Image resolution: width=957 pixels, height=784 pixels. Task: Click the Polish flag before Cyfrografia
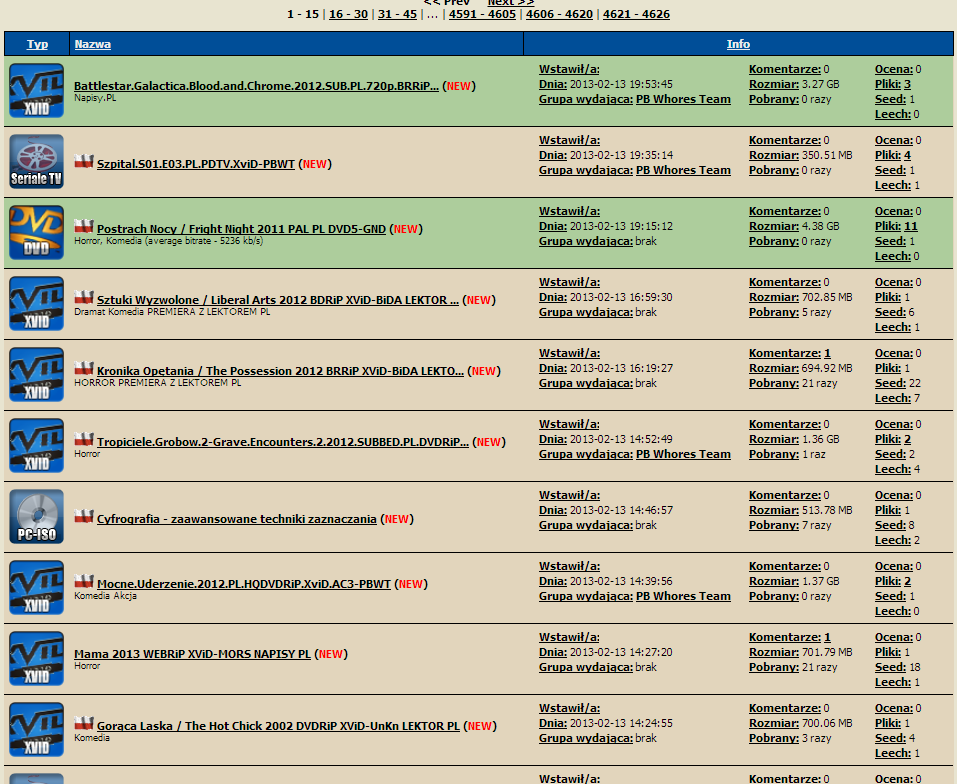pyautogui.click(x=84, y=517)
